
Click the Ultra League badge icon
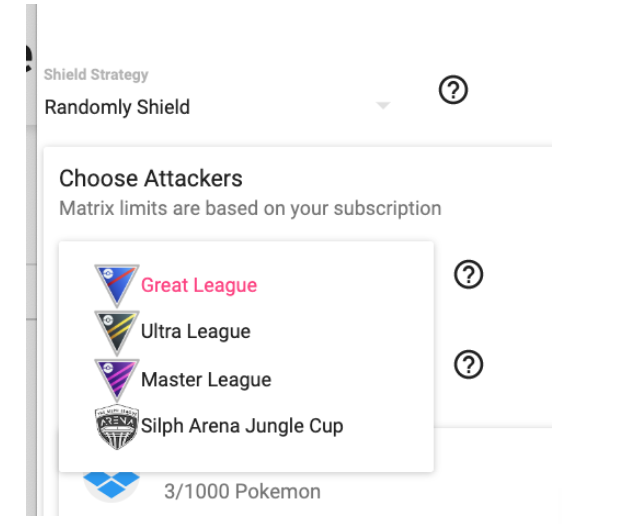(117, 332)
